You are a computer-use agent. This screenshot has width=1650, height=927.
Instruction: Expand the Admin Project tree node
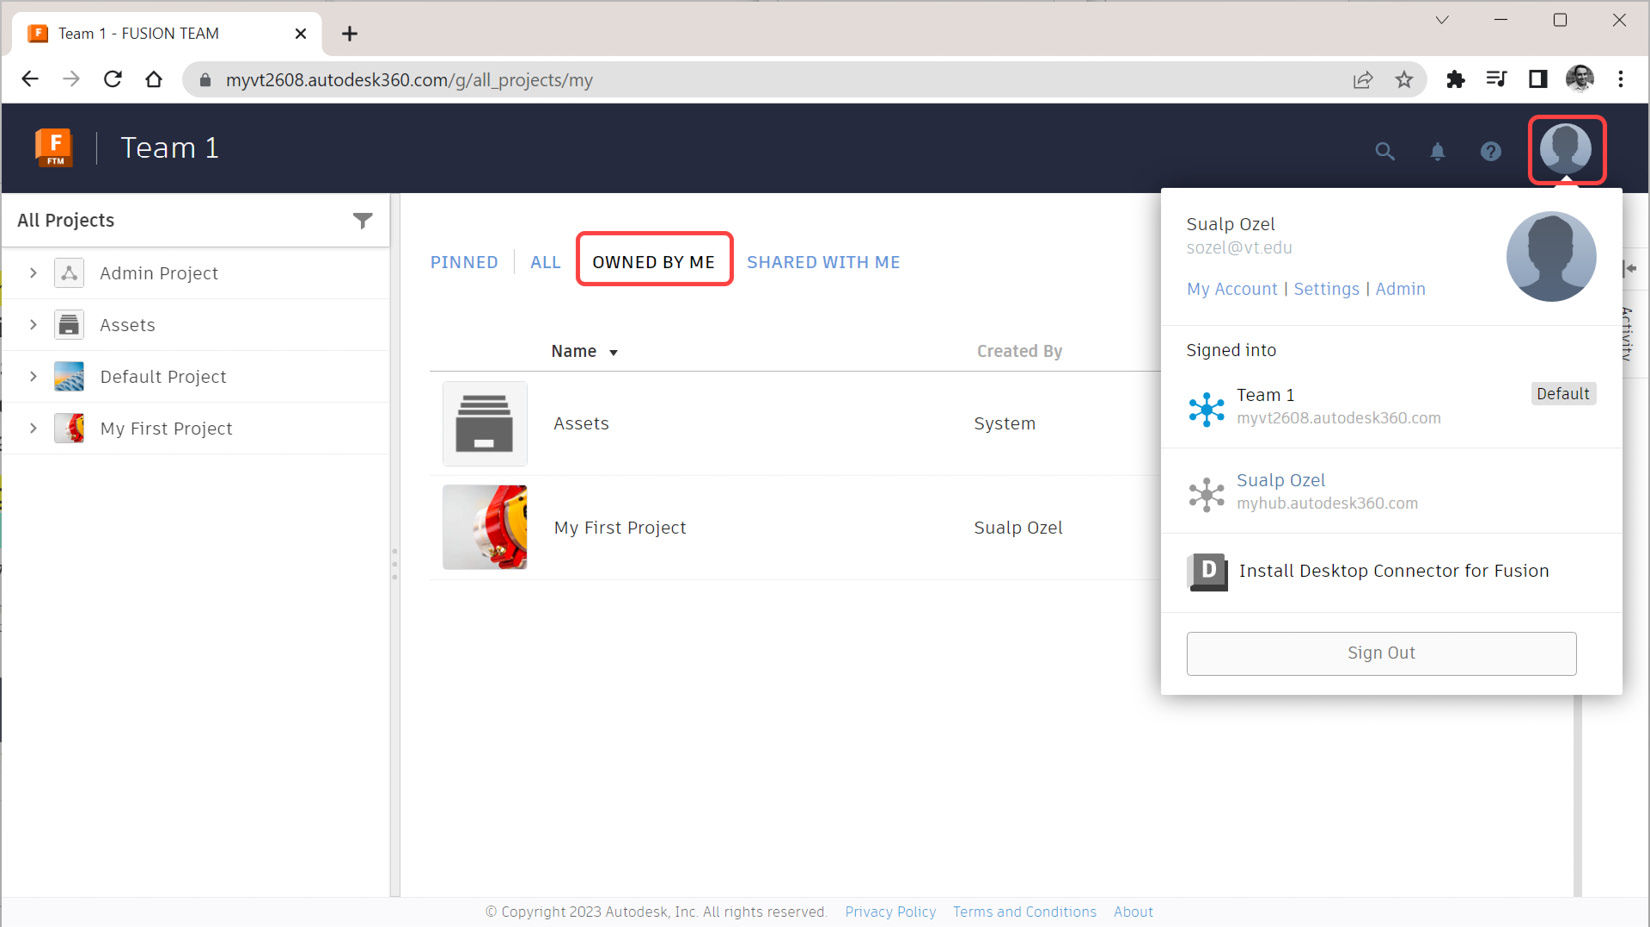click(x=33, y=273)
